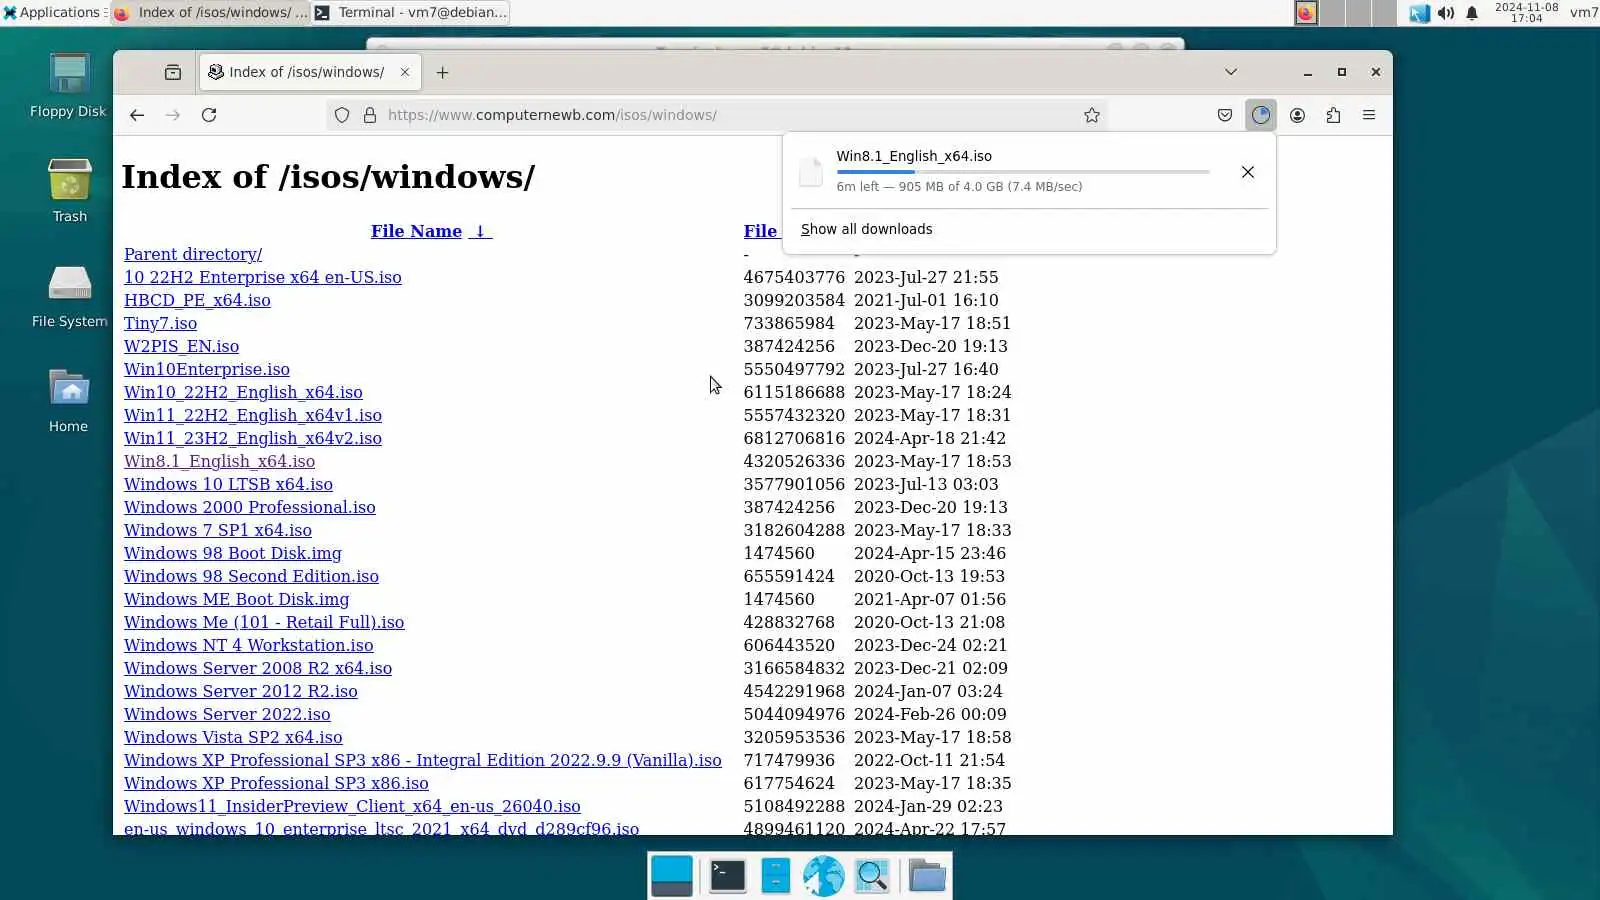Save the page to Pocket

click(x=1225, y=115)
